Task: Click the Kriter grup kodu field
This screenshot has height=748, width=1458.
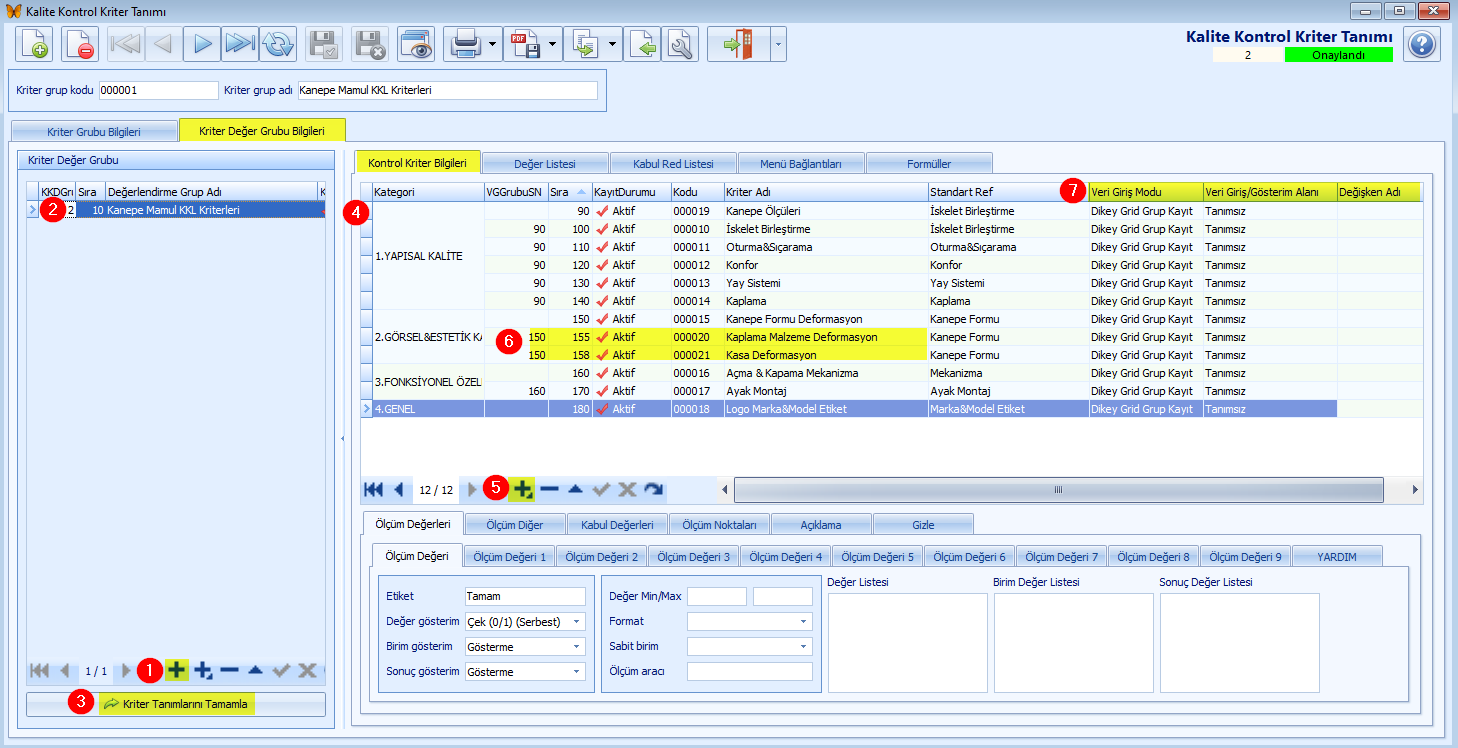Action: tap(158, 90)
